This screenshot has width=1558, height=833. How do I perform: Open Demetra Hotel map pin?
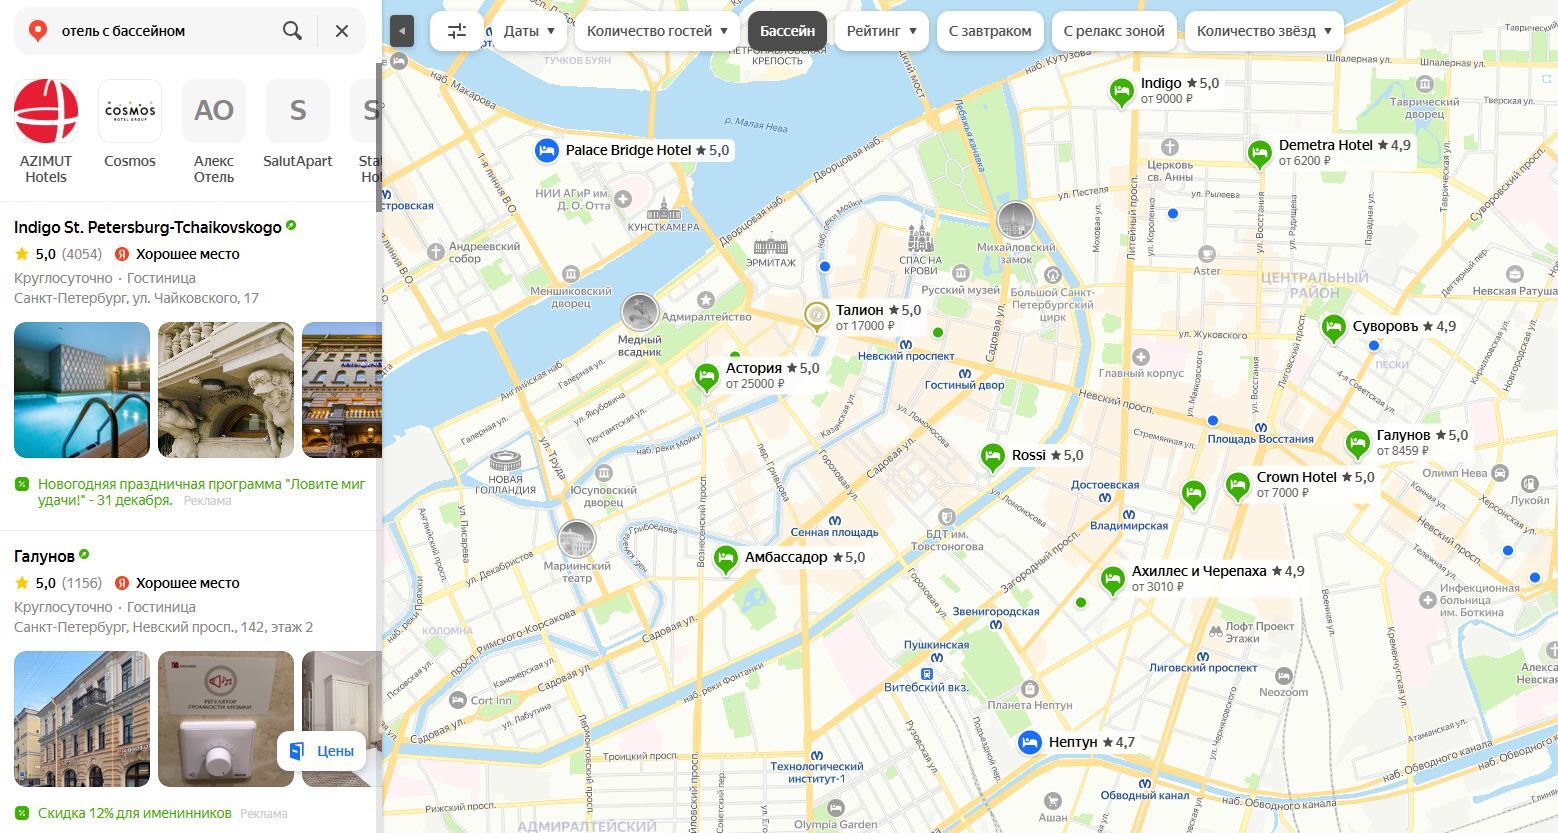pos(1260,154)
